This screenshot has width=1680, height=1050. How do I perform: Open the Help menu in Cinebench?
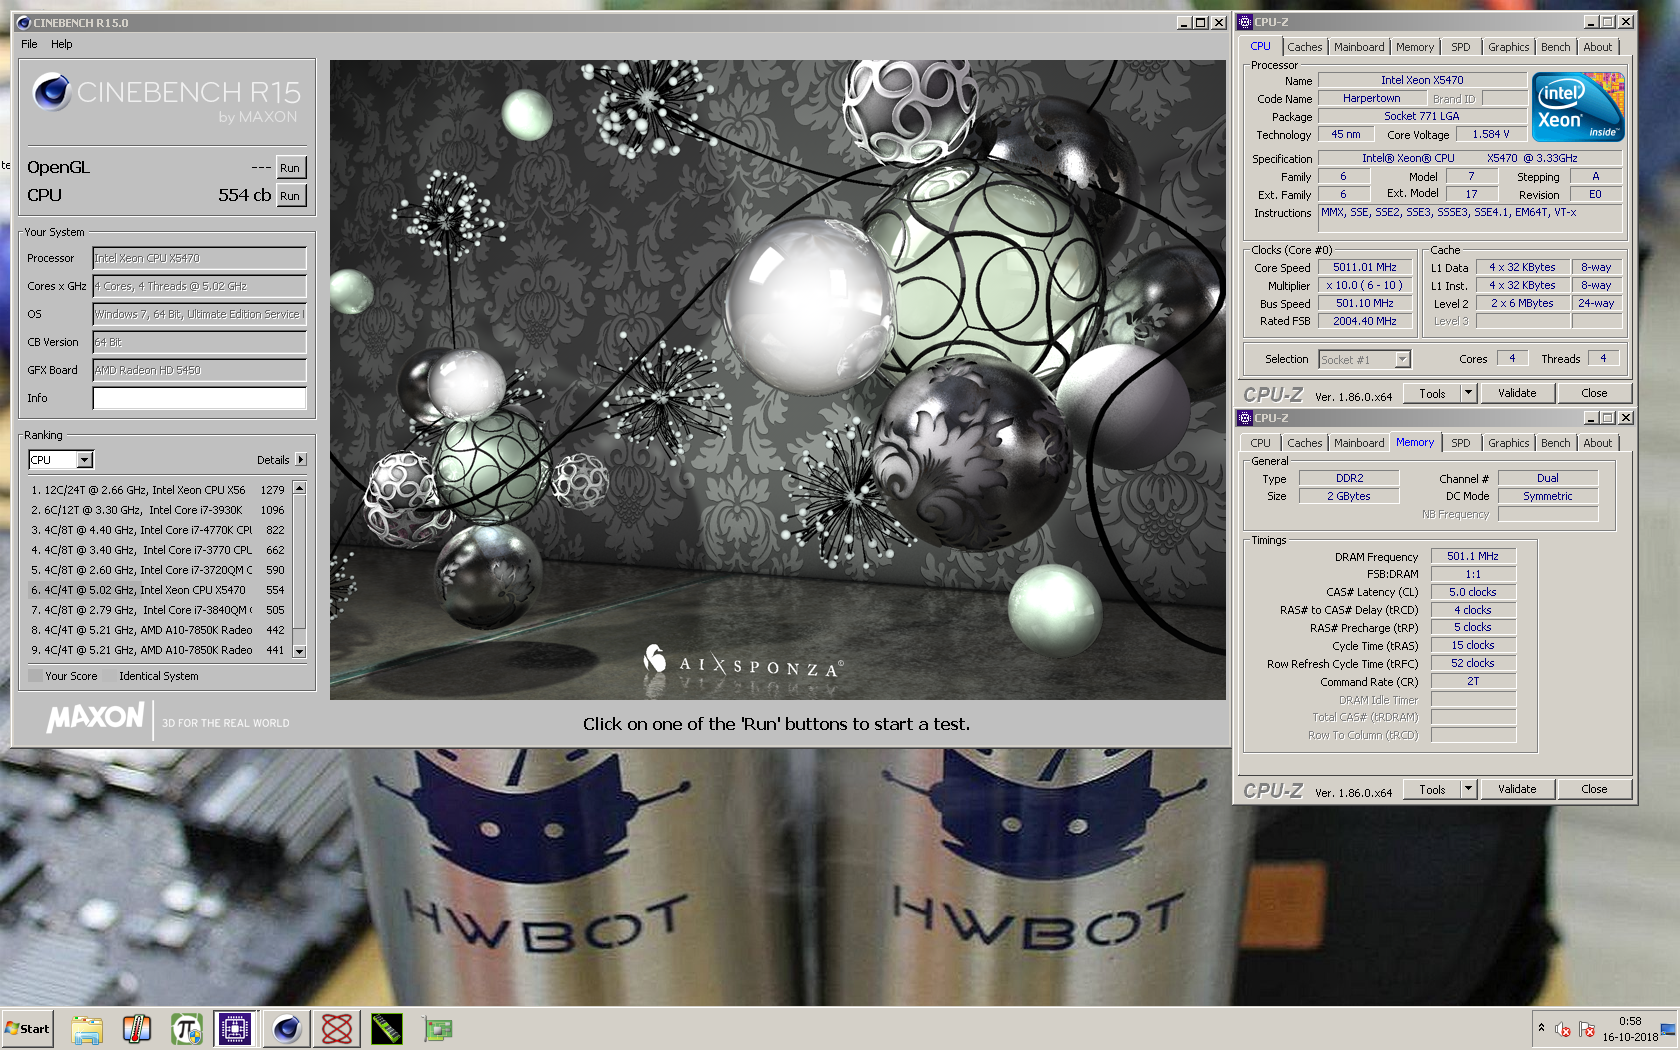62,44
